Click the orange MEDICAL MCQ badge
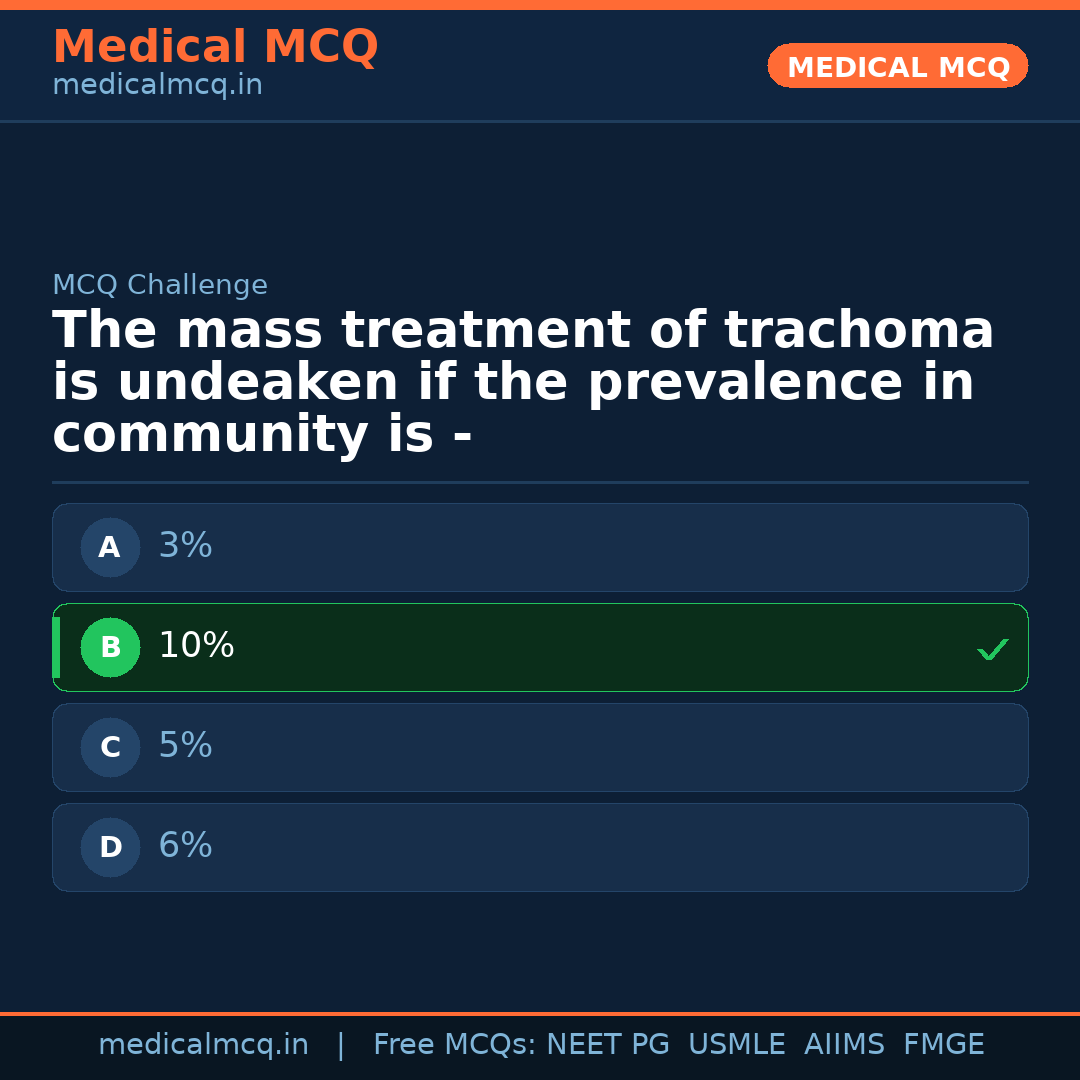This screenshot has width=1080, height=1080. click(897, 66)
